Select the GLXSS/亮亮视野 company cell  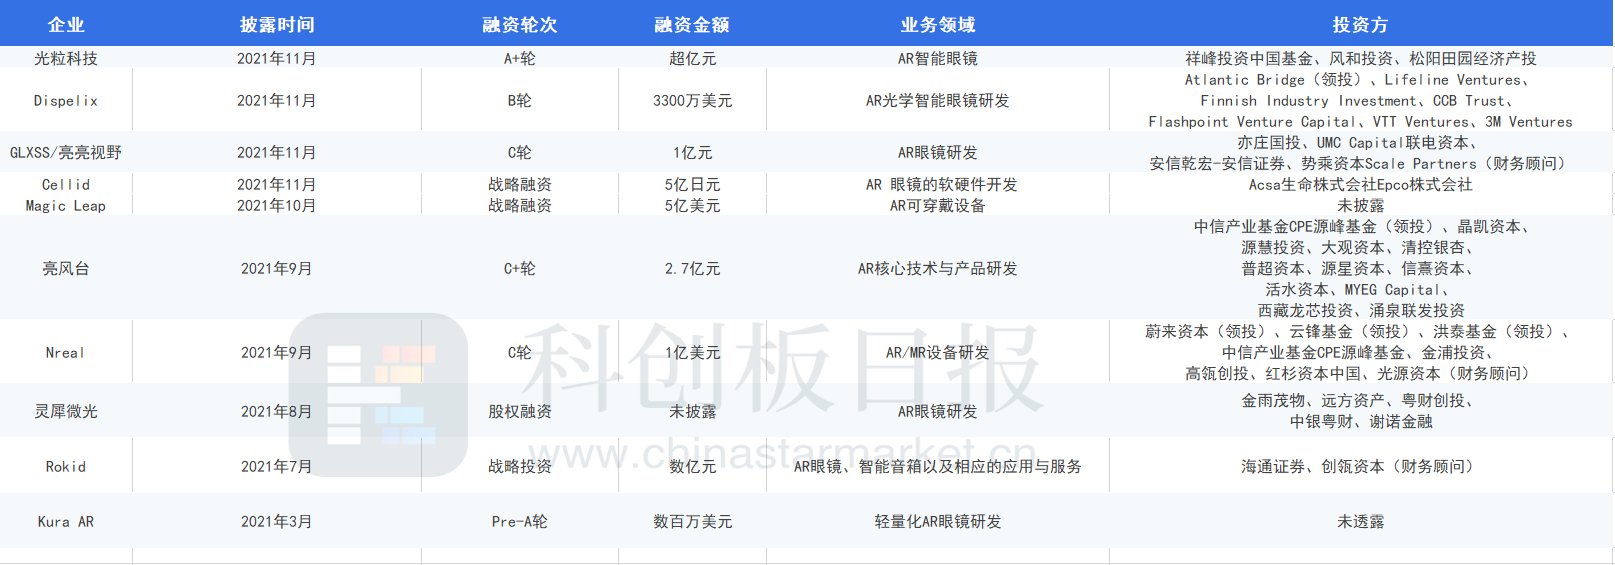tap(66, 153)
